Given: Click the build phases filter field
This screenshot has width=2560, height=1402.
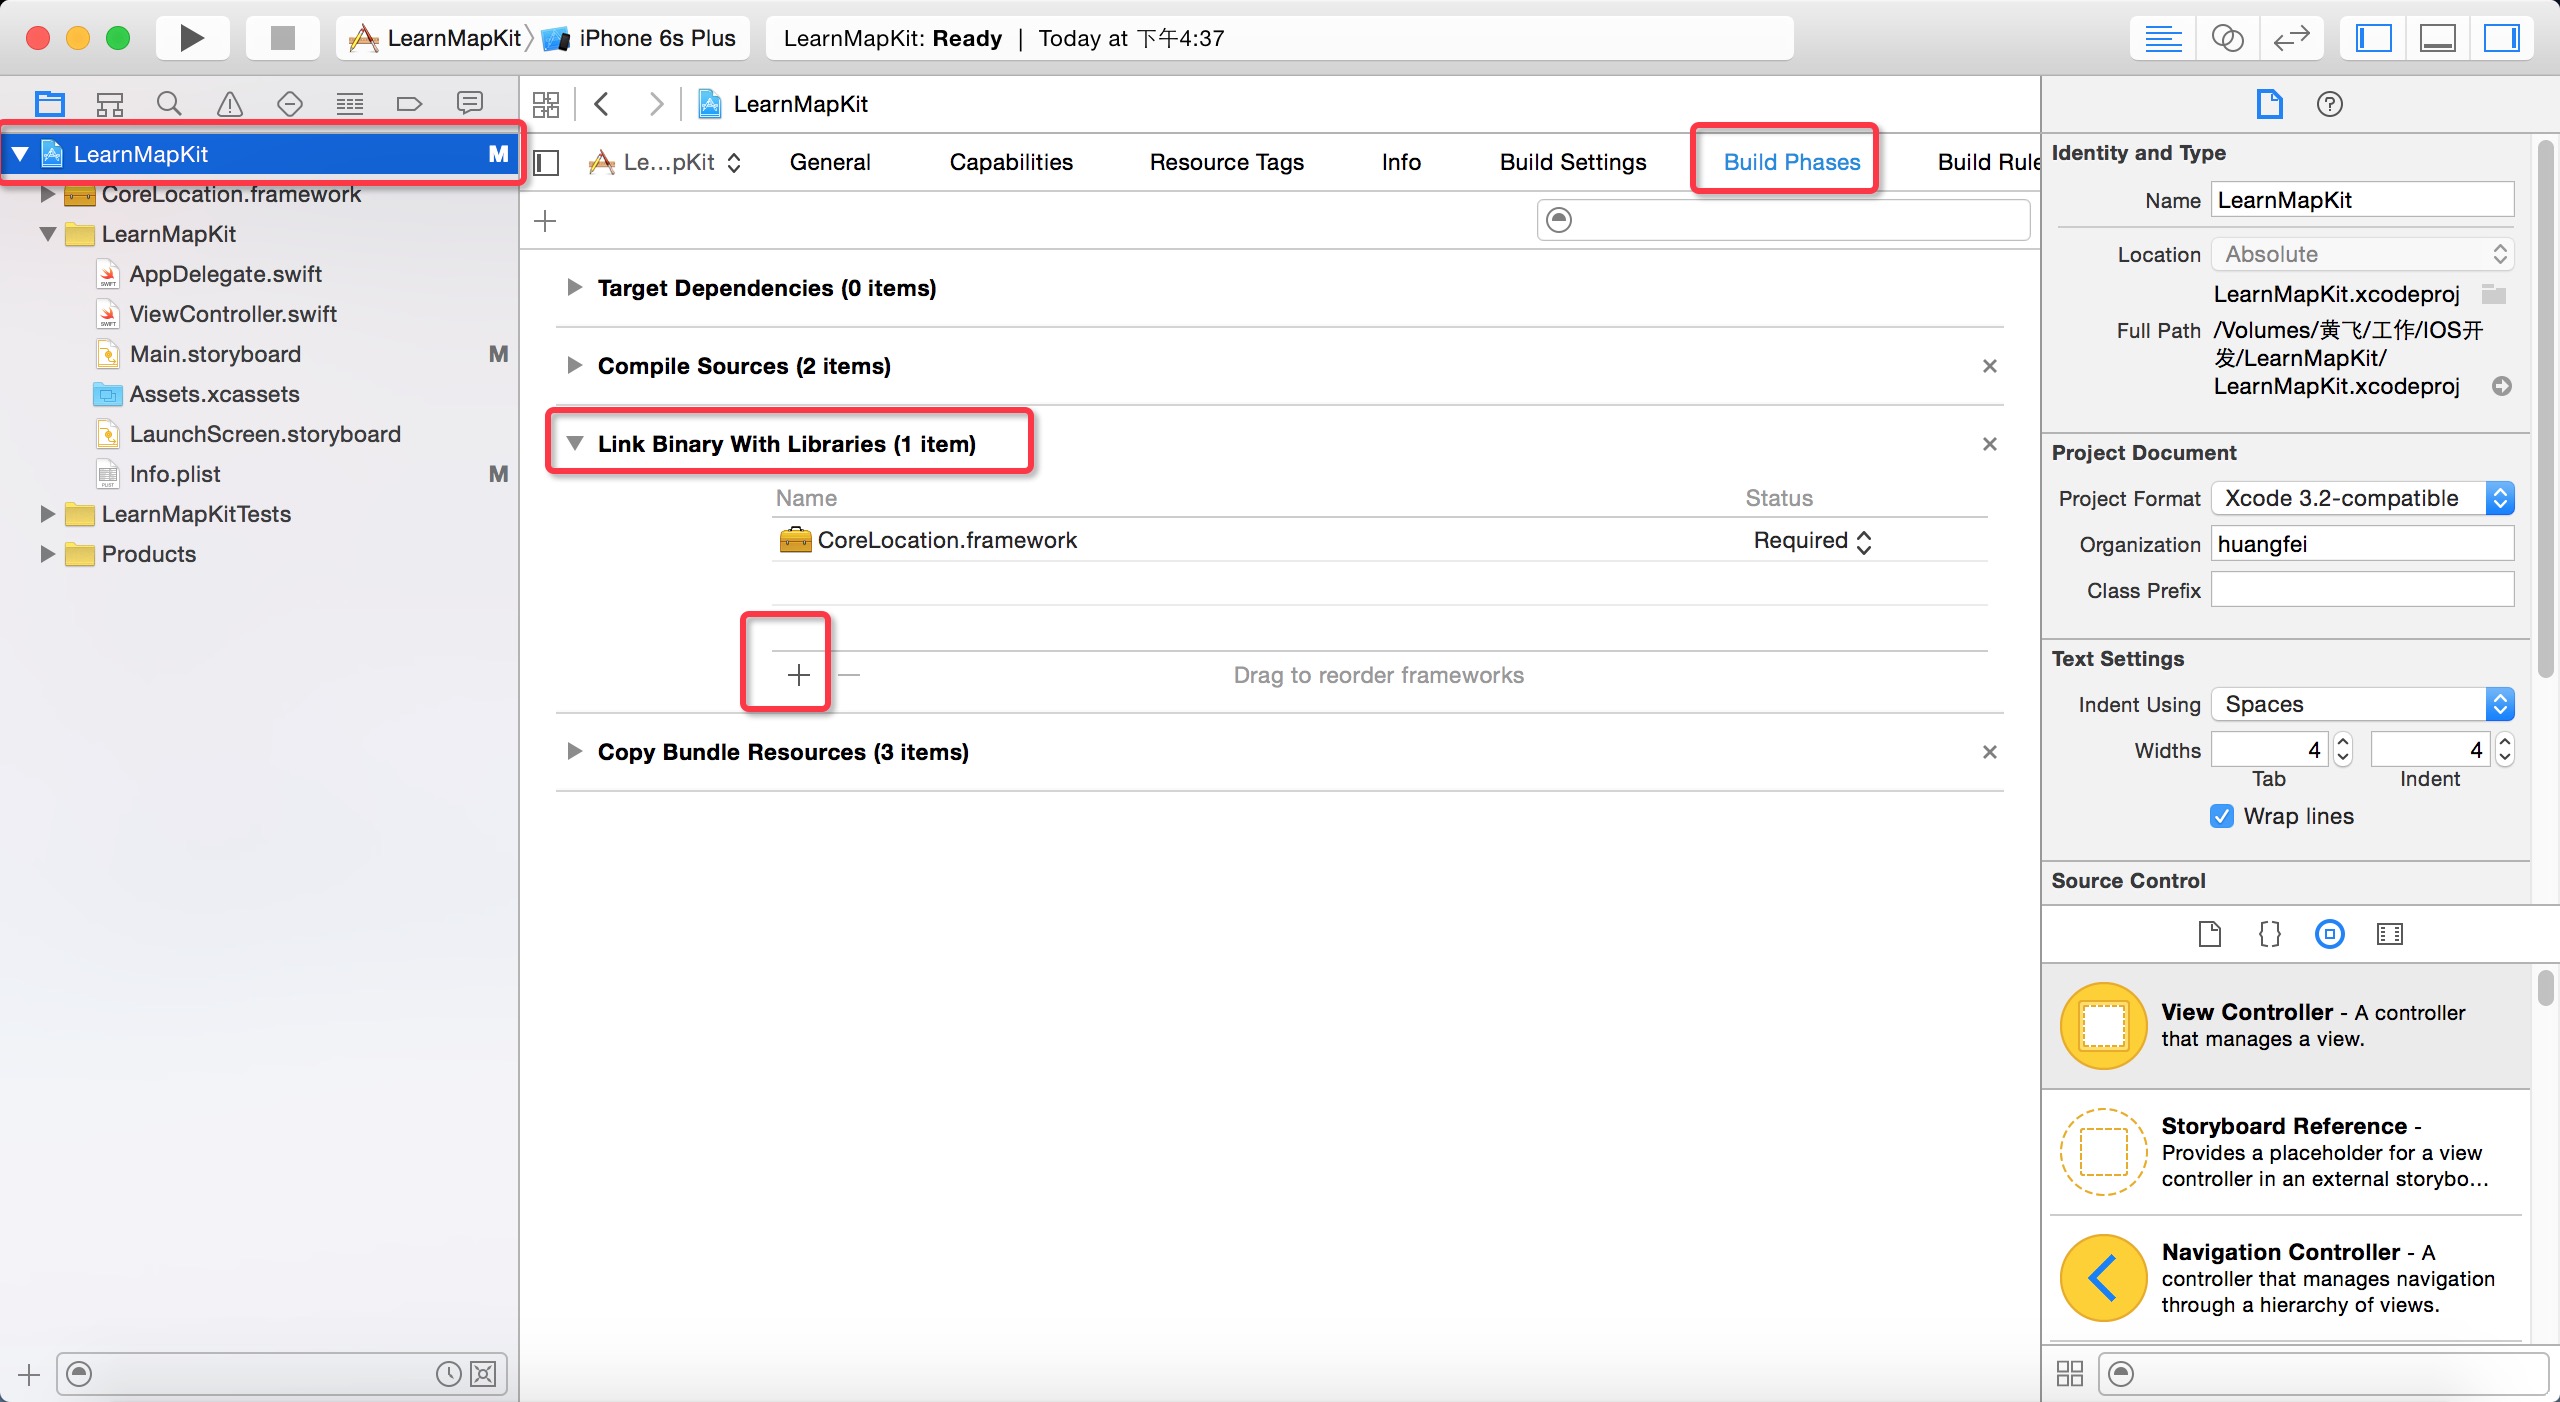Looking at the screenshot, I should [1783, 220].
